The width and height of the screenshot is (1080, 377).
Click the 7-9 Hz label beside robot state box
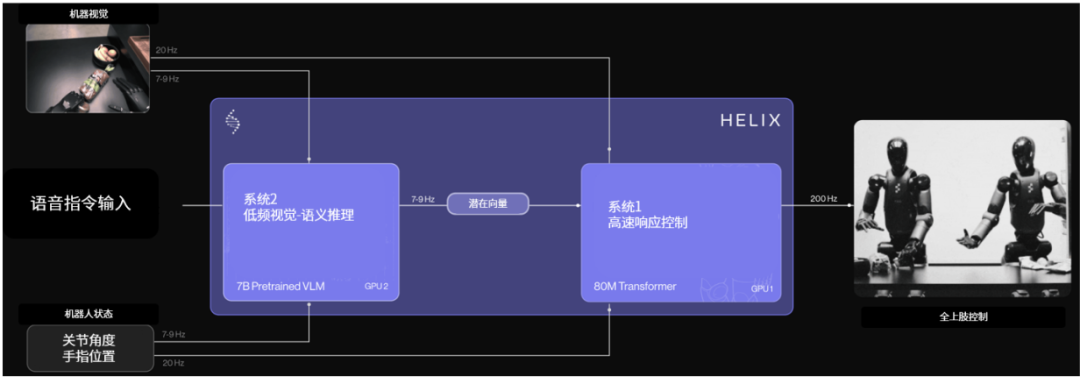173,334
